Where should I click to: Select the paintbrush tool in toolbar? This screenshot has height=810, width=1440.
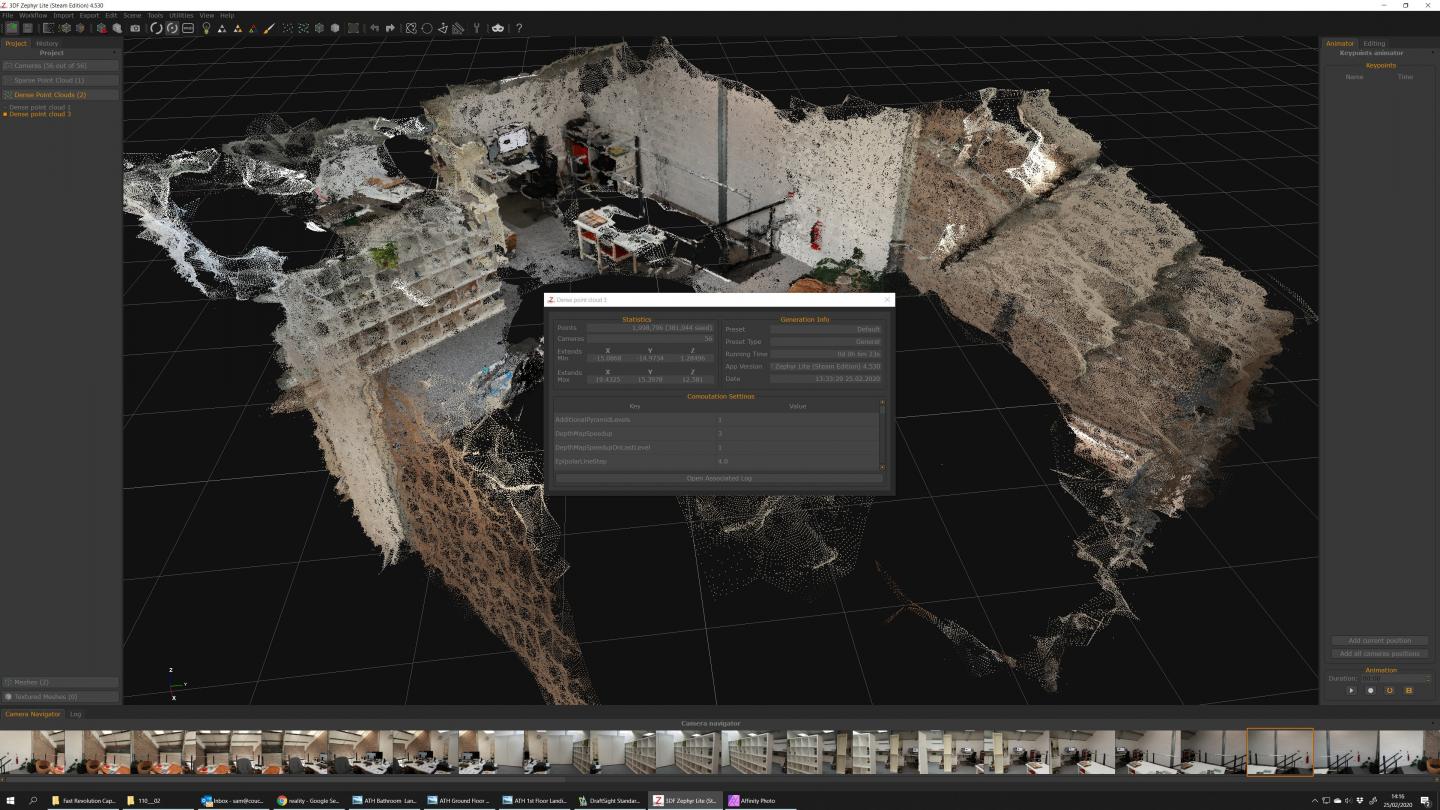point(269,28)
